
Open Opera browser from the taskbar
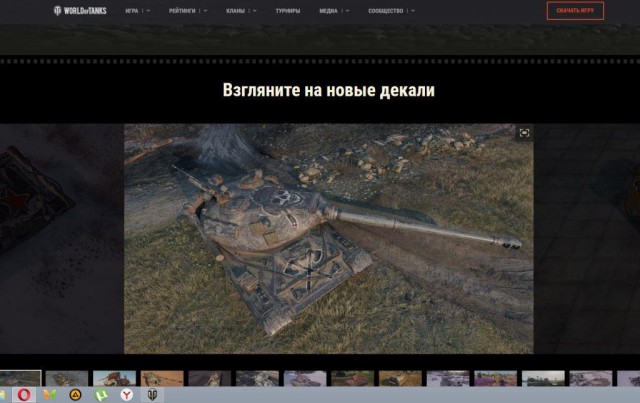[x=24, y=394]
